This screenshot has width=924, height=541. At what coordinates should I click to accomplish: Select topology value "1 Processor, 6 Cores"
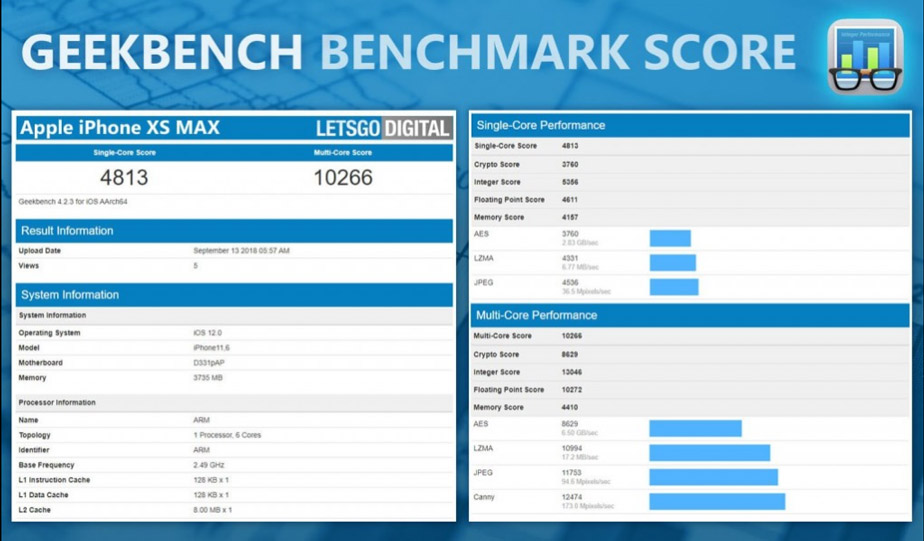pyautogui.click(x=227, y=435)
